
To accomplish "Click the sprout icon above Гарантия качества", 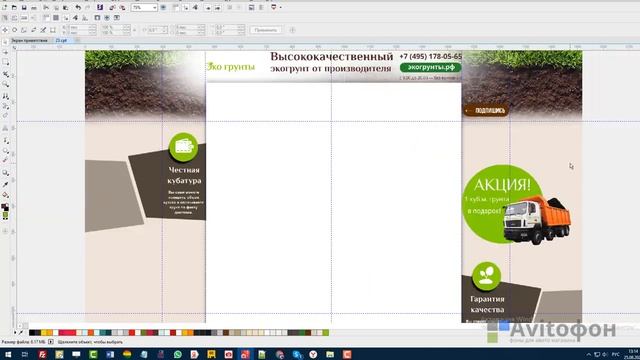I will [x=486, y=276].
